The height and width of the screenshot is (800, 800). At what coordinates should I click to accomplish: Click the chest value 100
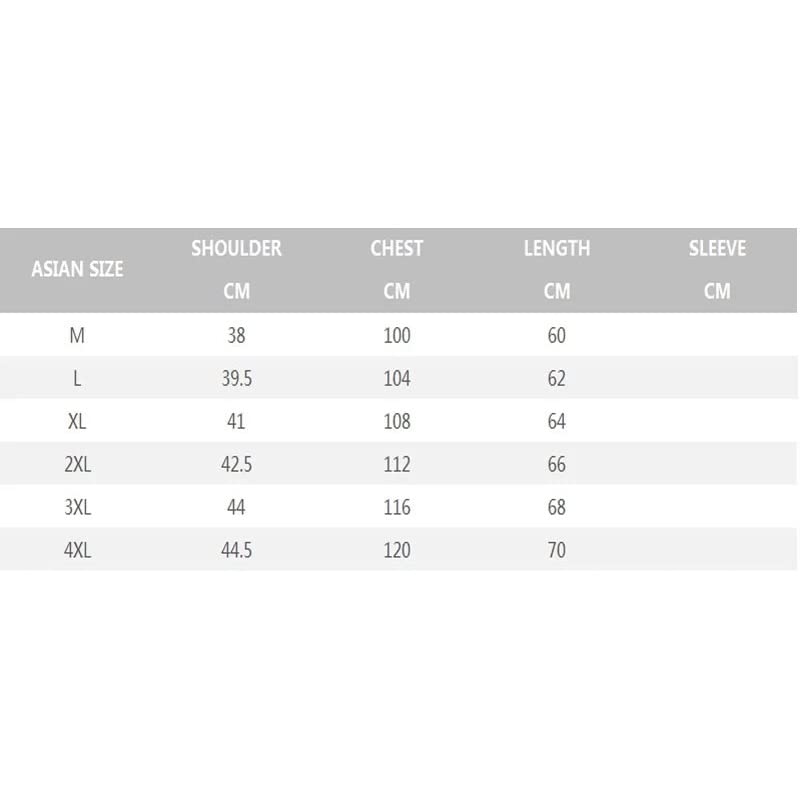point(397,336)
